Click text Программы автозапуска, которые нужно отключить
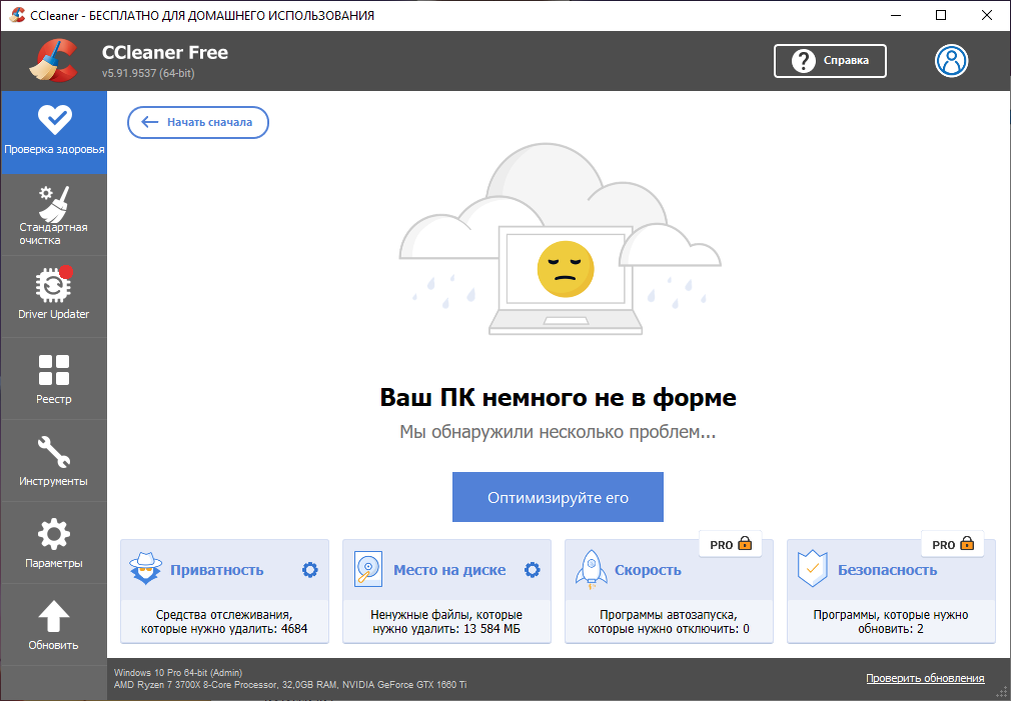The height and width of the screenshot is (701, 1011). pyautogui.click(x=669, y=622)
